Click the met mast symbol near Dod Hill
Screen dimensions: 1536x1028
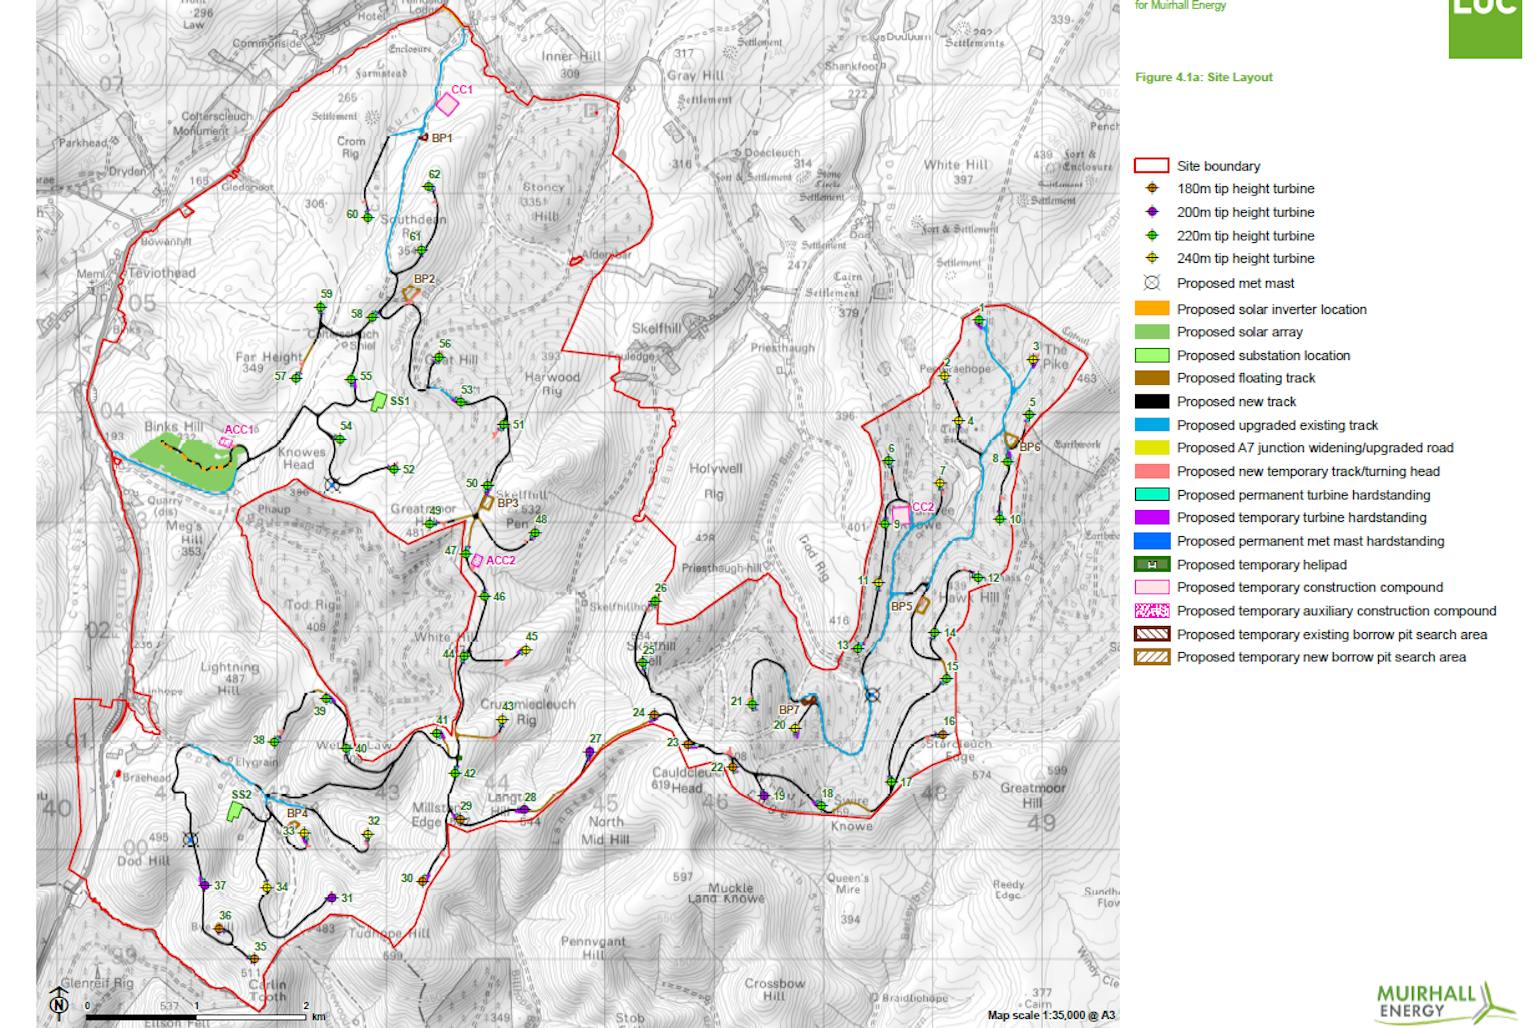click(191, 840)
